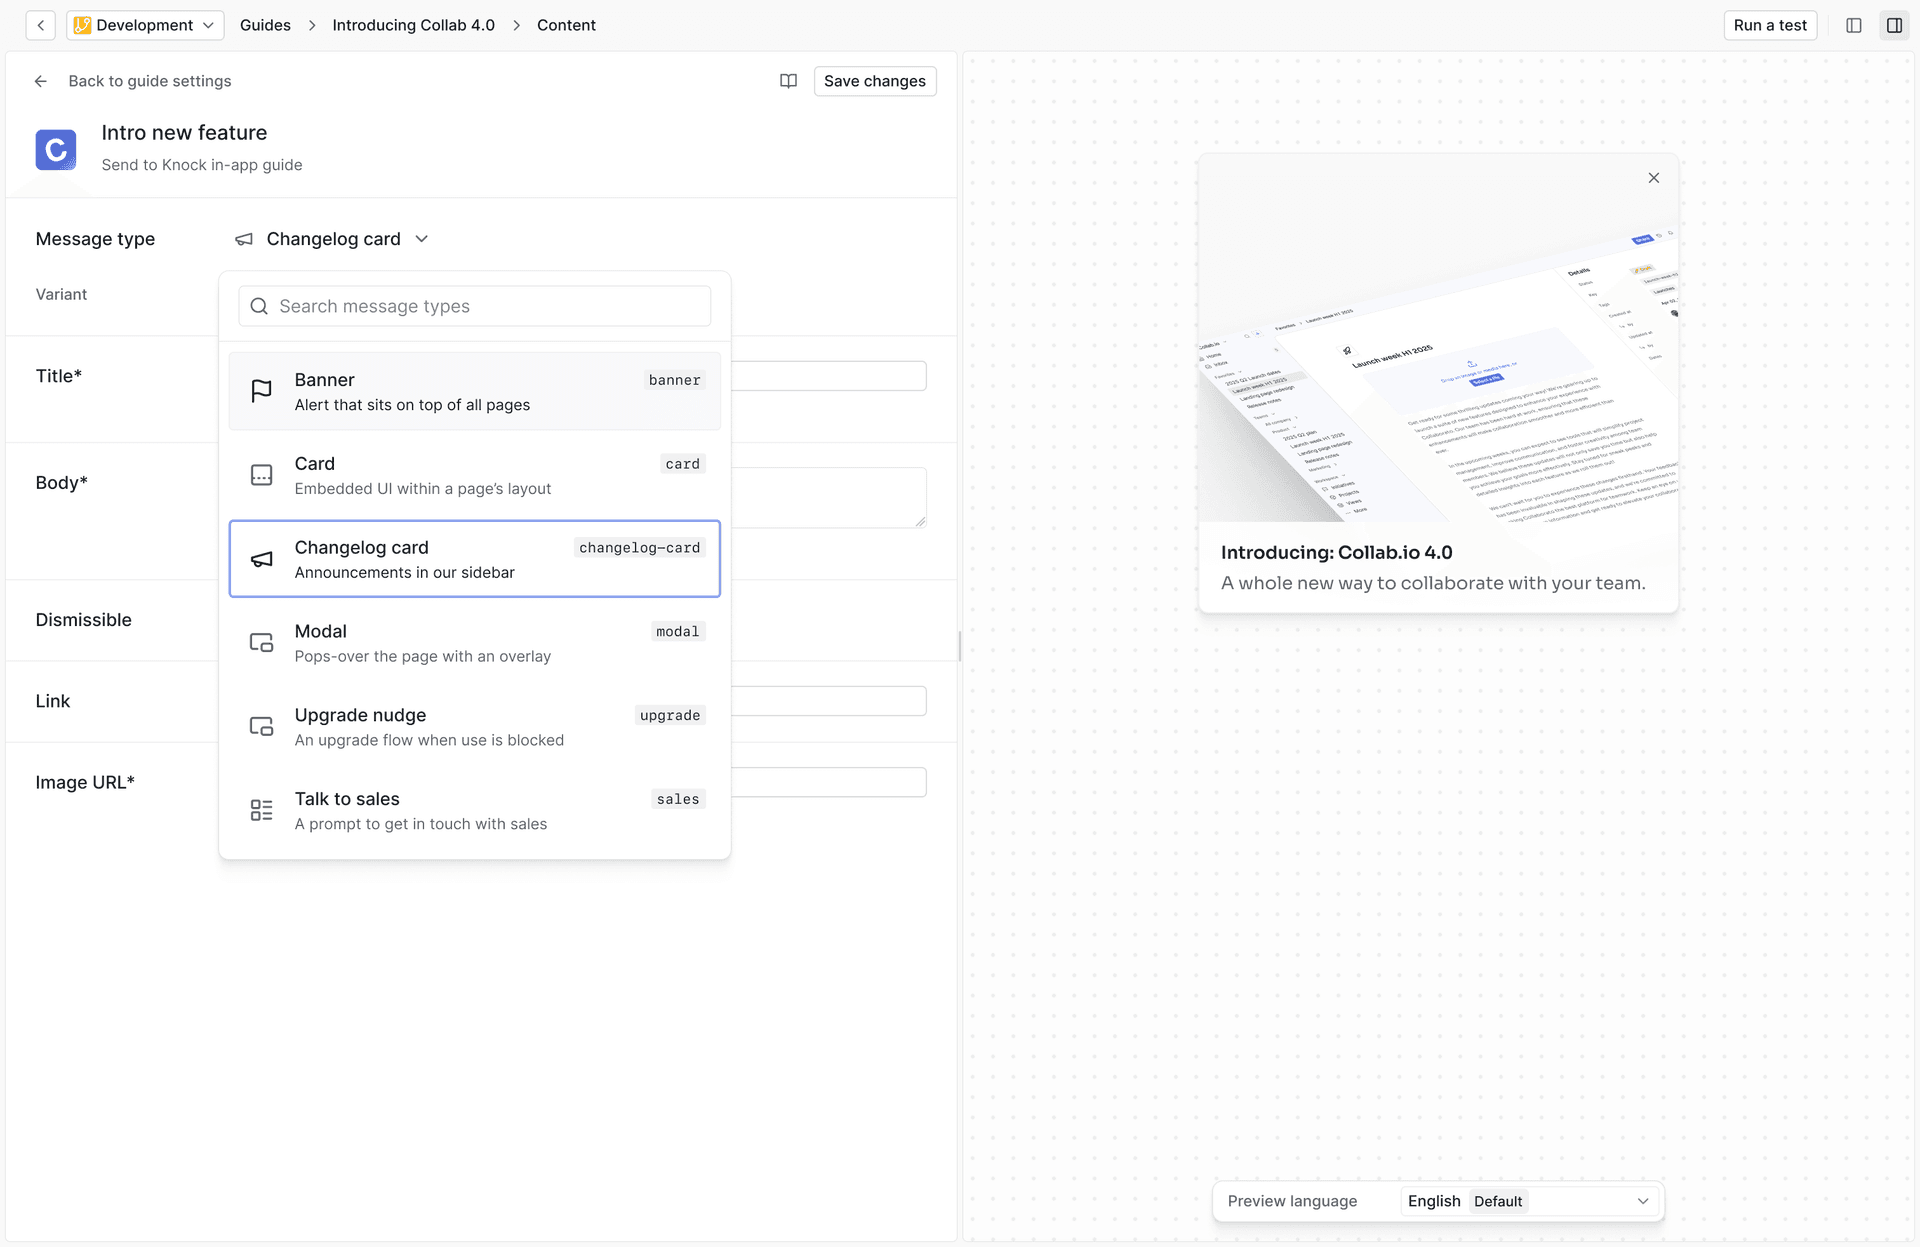This screenshot has height=1247, width=1920.
Task: Click the back arrow to guide settings
Action: [x=41, y=81]
